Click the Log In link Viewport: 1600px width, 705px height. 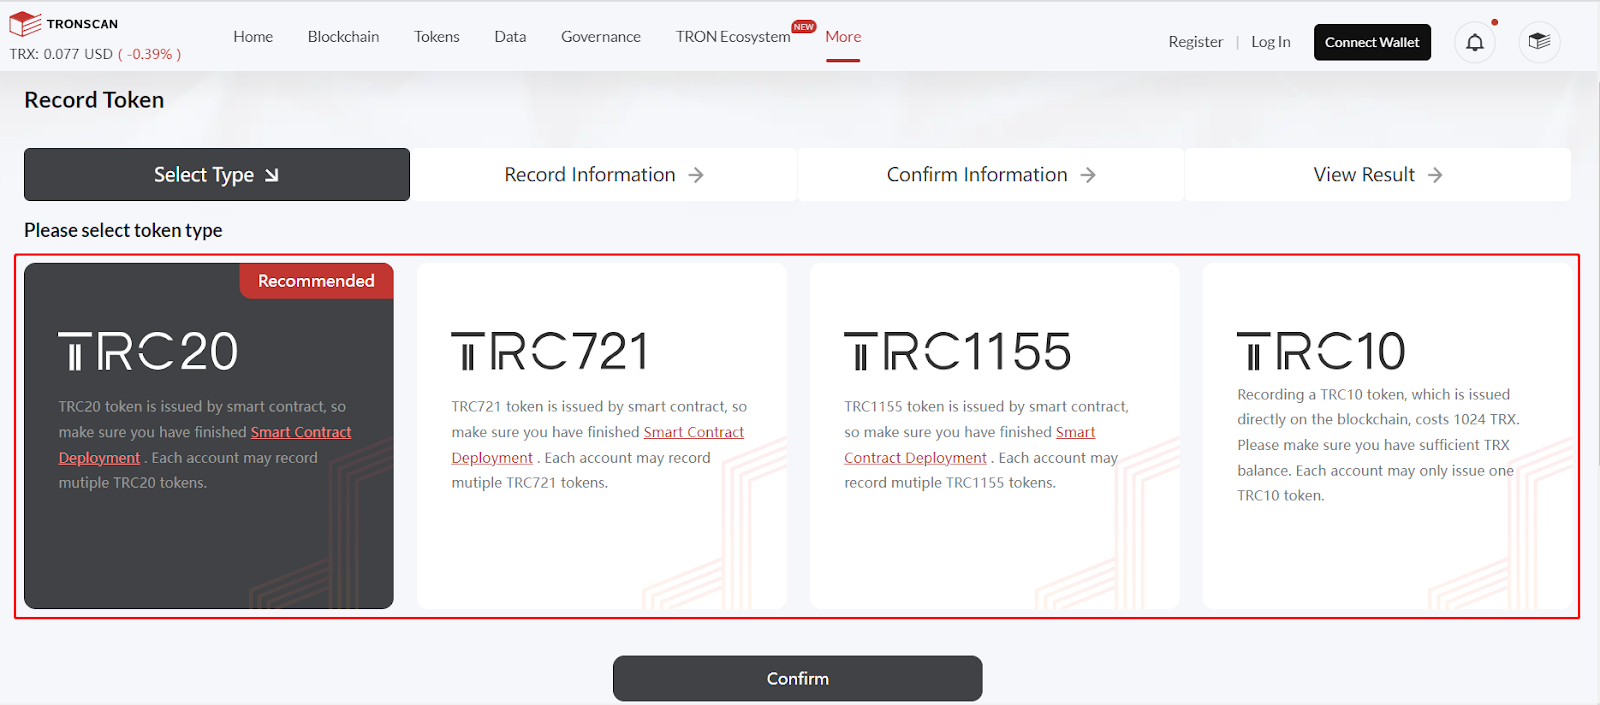[1271, 42]
